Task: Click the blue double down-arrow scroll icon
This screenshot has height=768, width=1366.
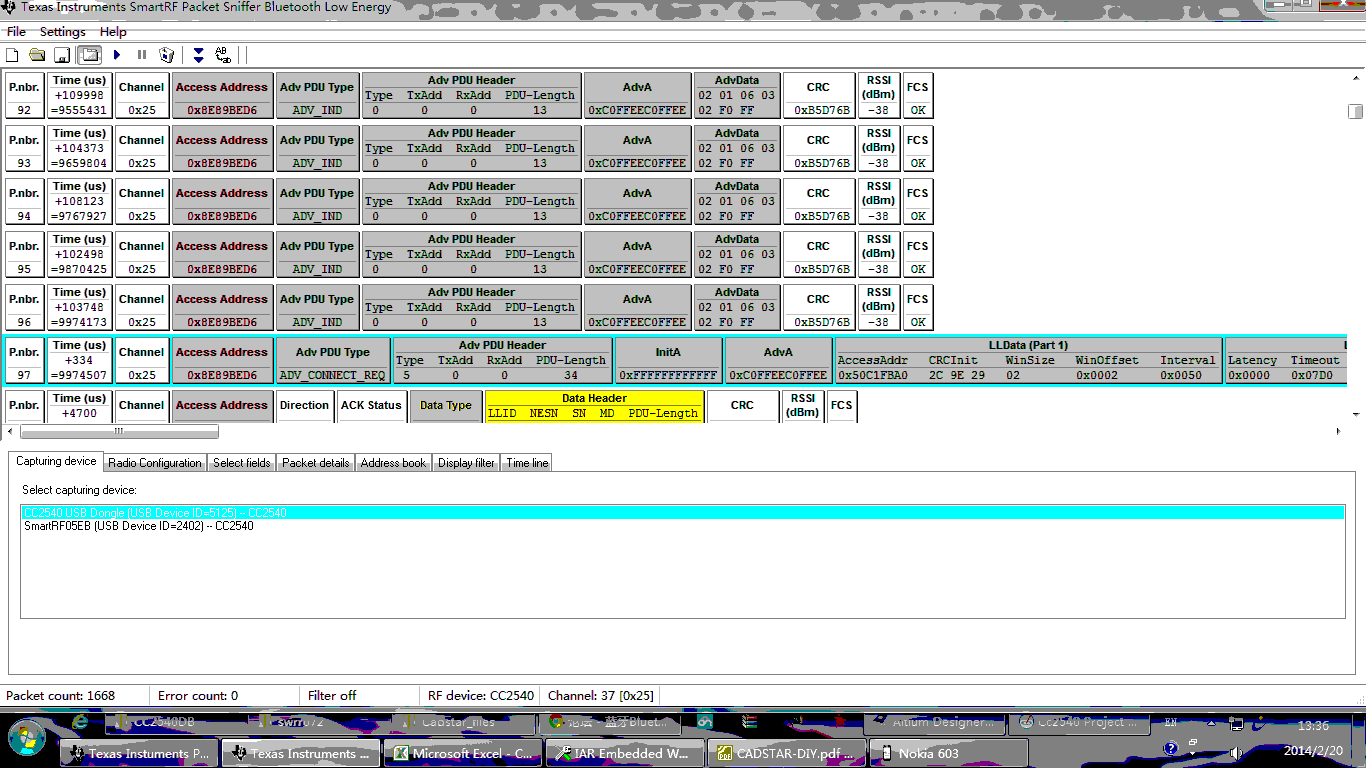Action: 198,55
